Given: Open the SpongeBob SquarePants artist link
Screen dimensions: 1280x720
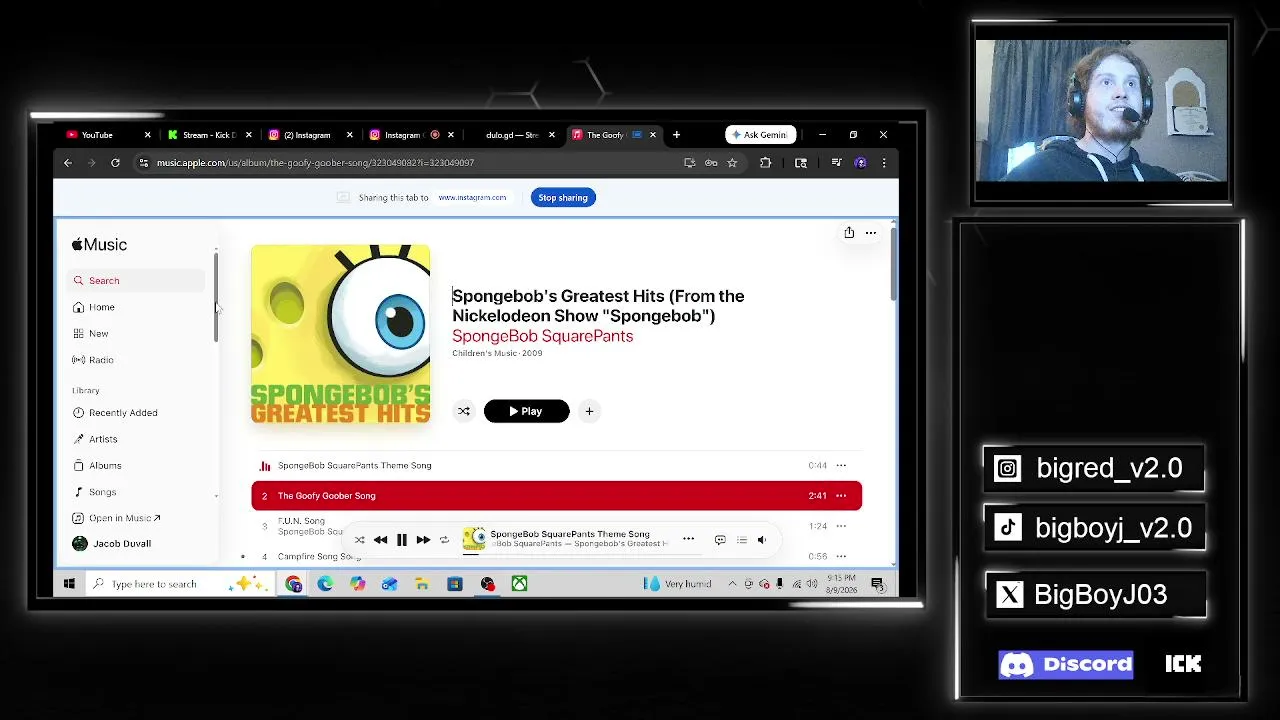Looking at the screenshot, I should (542, 336).
